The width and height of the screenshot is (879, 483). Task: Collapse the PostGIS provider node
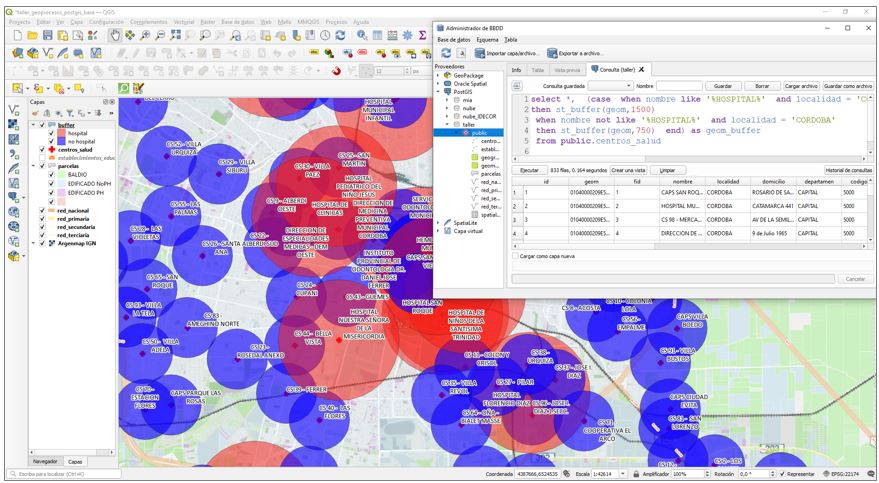[438, 91]
